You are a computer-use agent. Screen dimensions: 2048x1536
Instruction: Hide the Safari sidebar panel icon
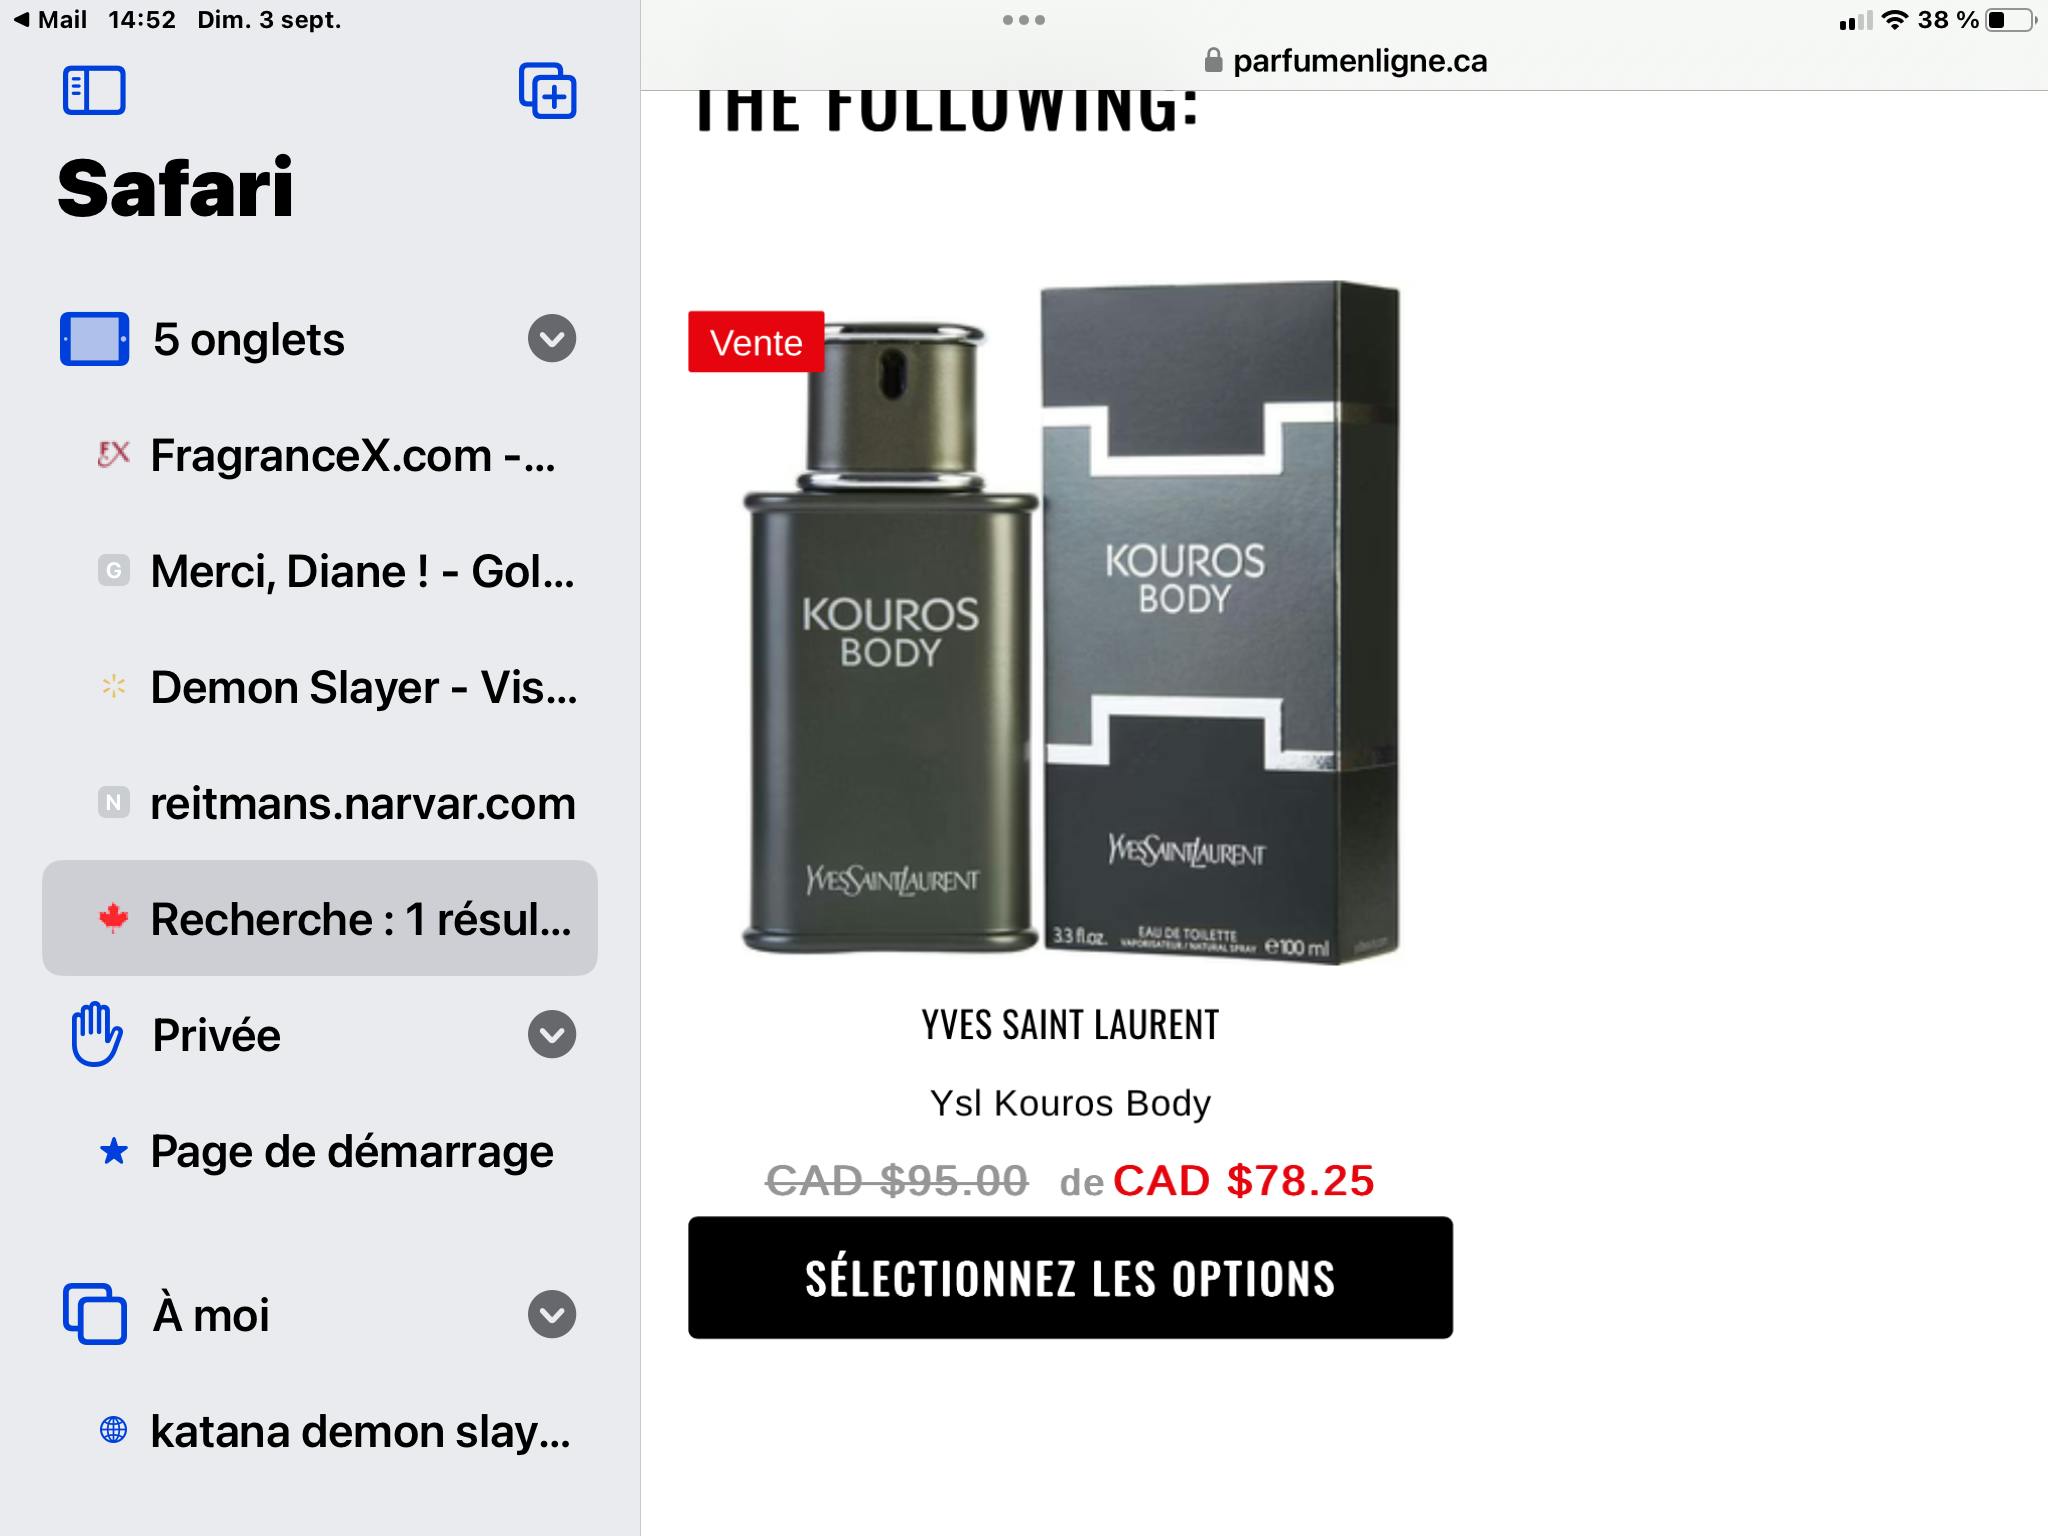pos(94,91)
